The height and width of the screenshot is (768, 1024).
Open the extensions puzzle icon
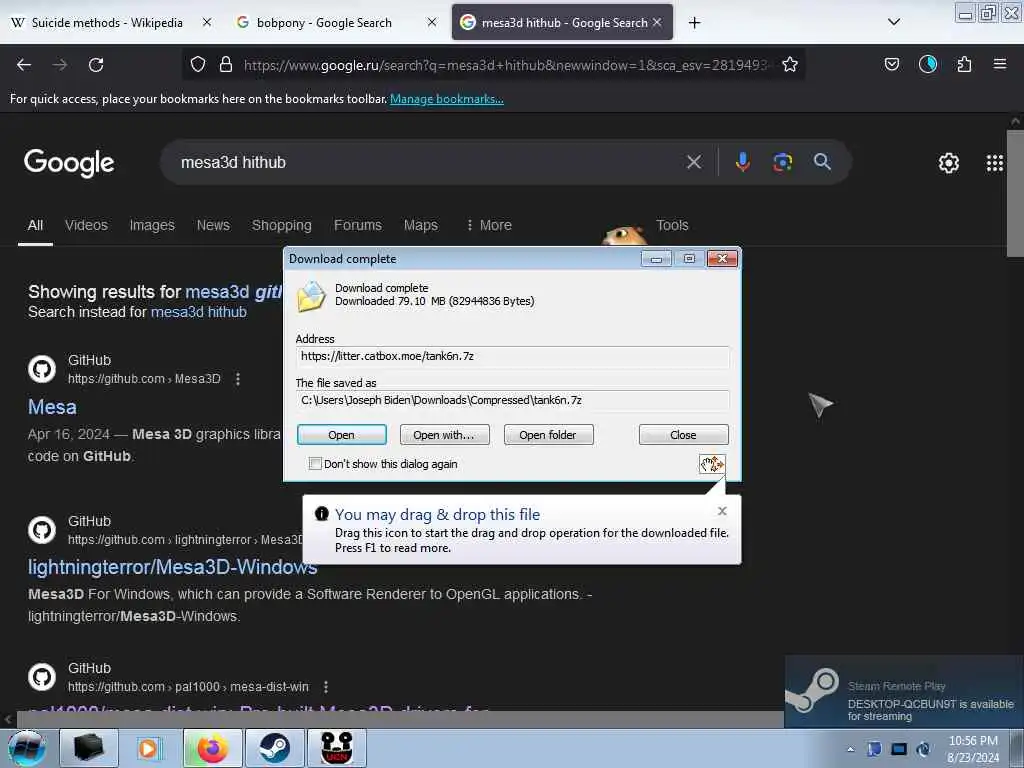coord(964,64)
